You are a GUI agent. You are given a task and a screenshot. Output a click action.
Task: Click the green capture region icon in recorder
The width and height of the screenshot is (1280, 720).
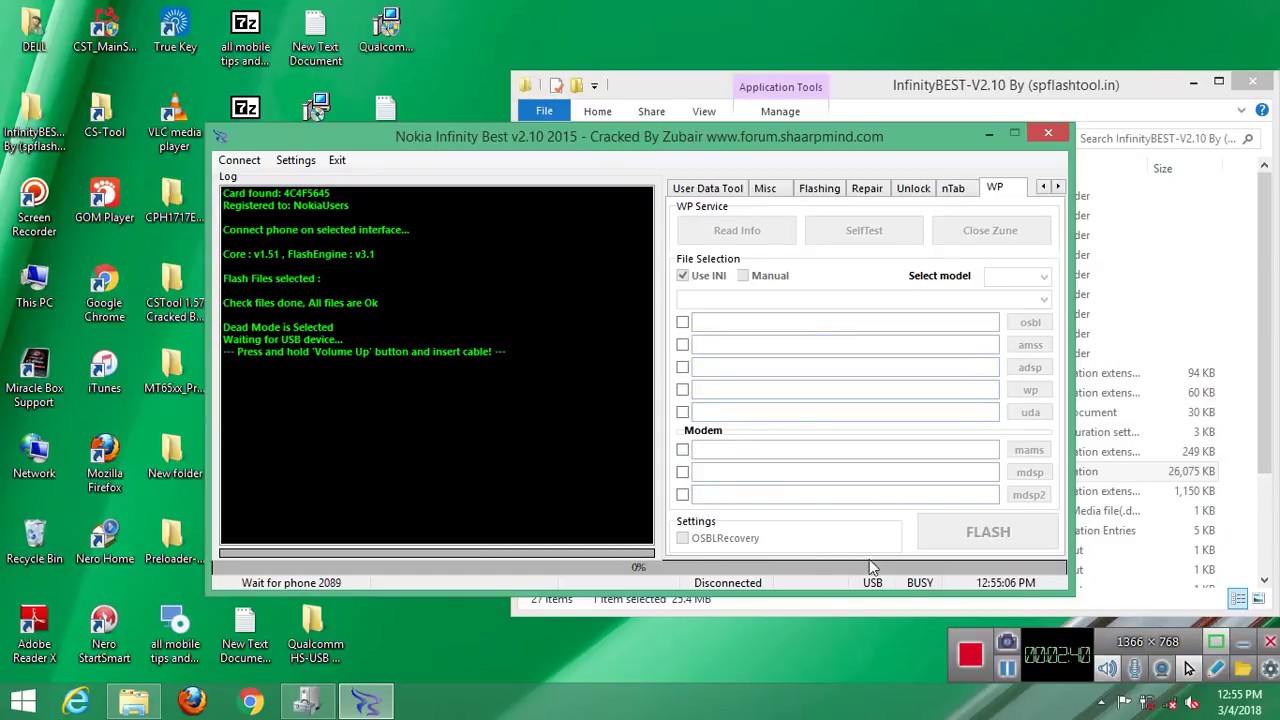[x=1216, y=642]
